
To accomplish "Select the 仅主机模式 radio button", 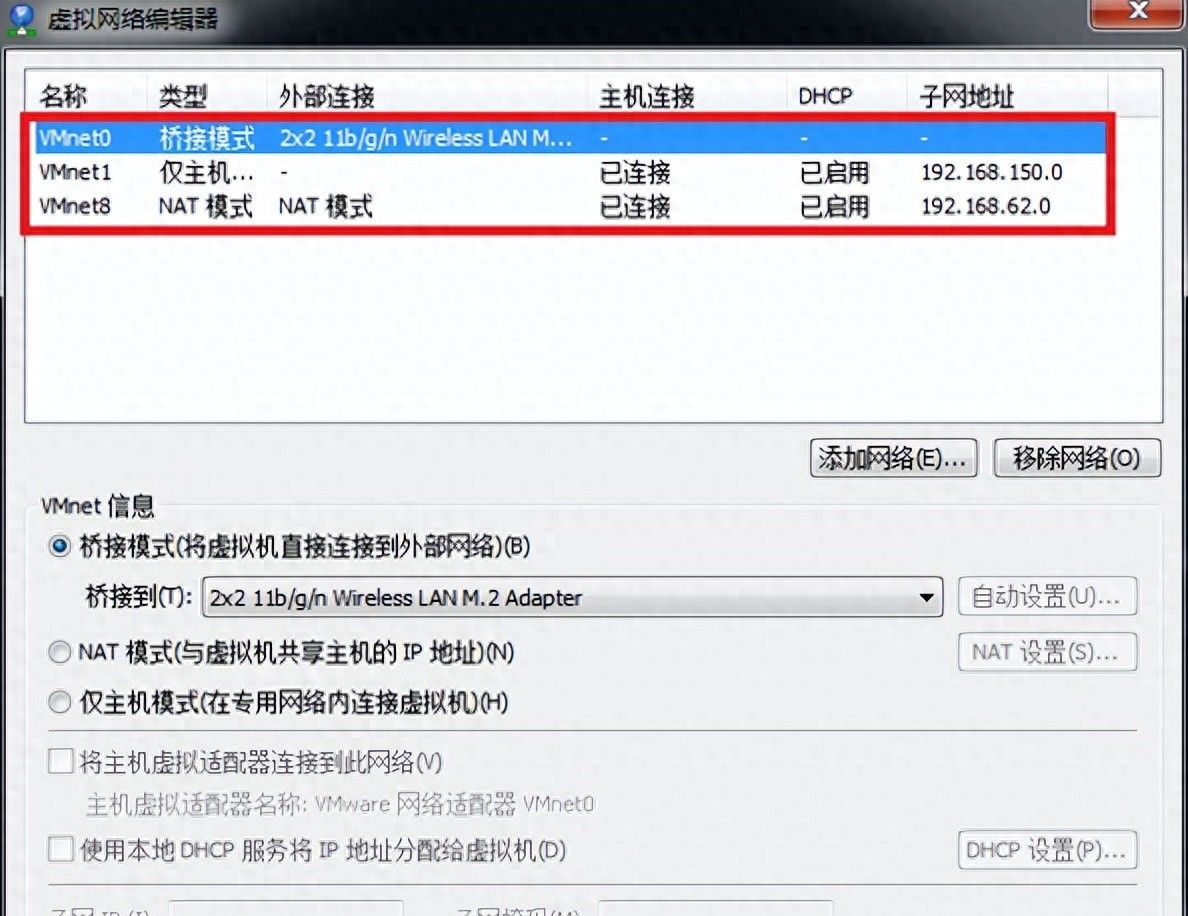I will 60,702.
